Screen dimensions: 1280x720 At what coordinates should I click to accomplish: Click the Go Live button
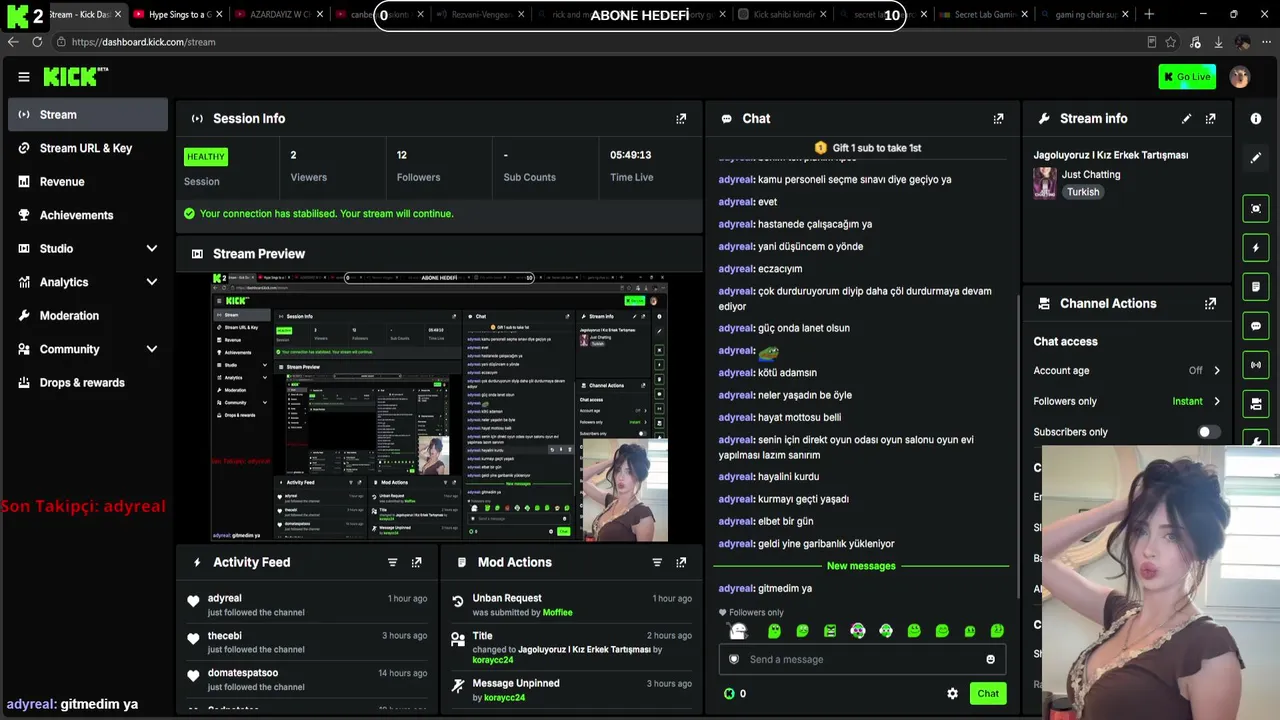click(x=1187, y=77)
